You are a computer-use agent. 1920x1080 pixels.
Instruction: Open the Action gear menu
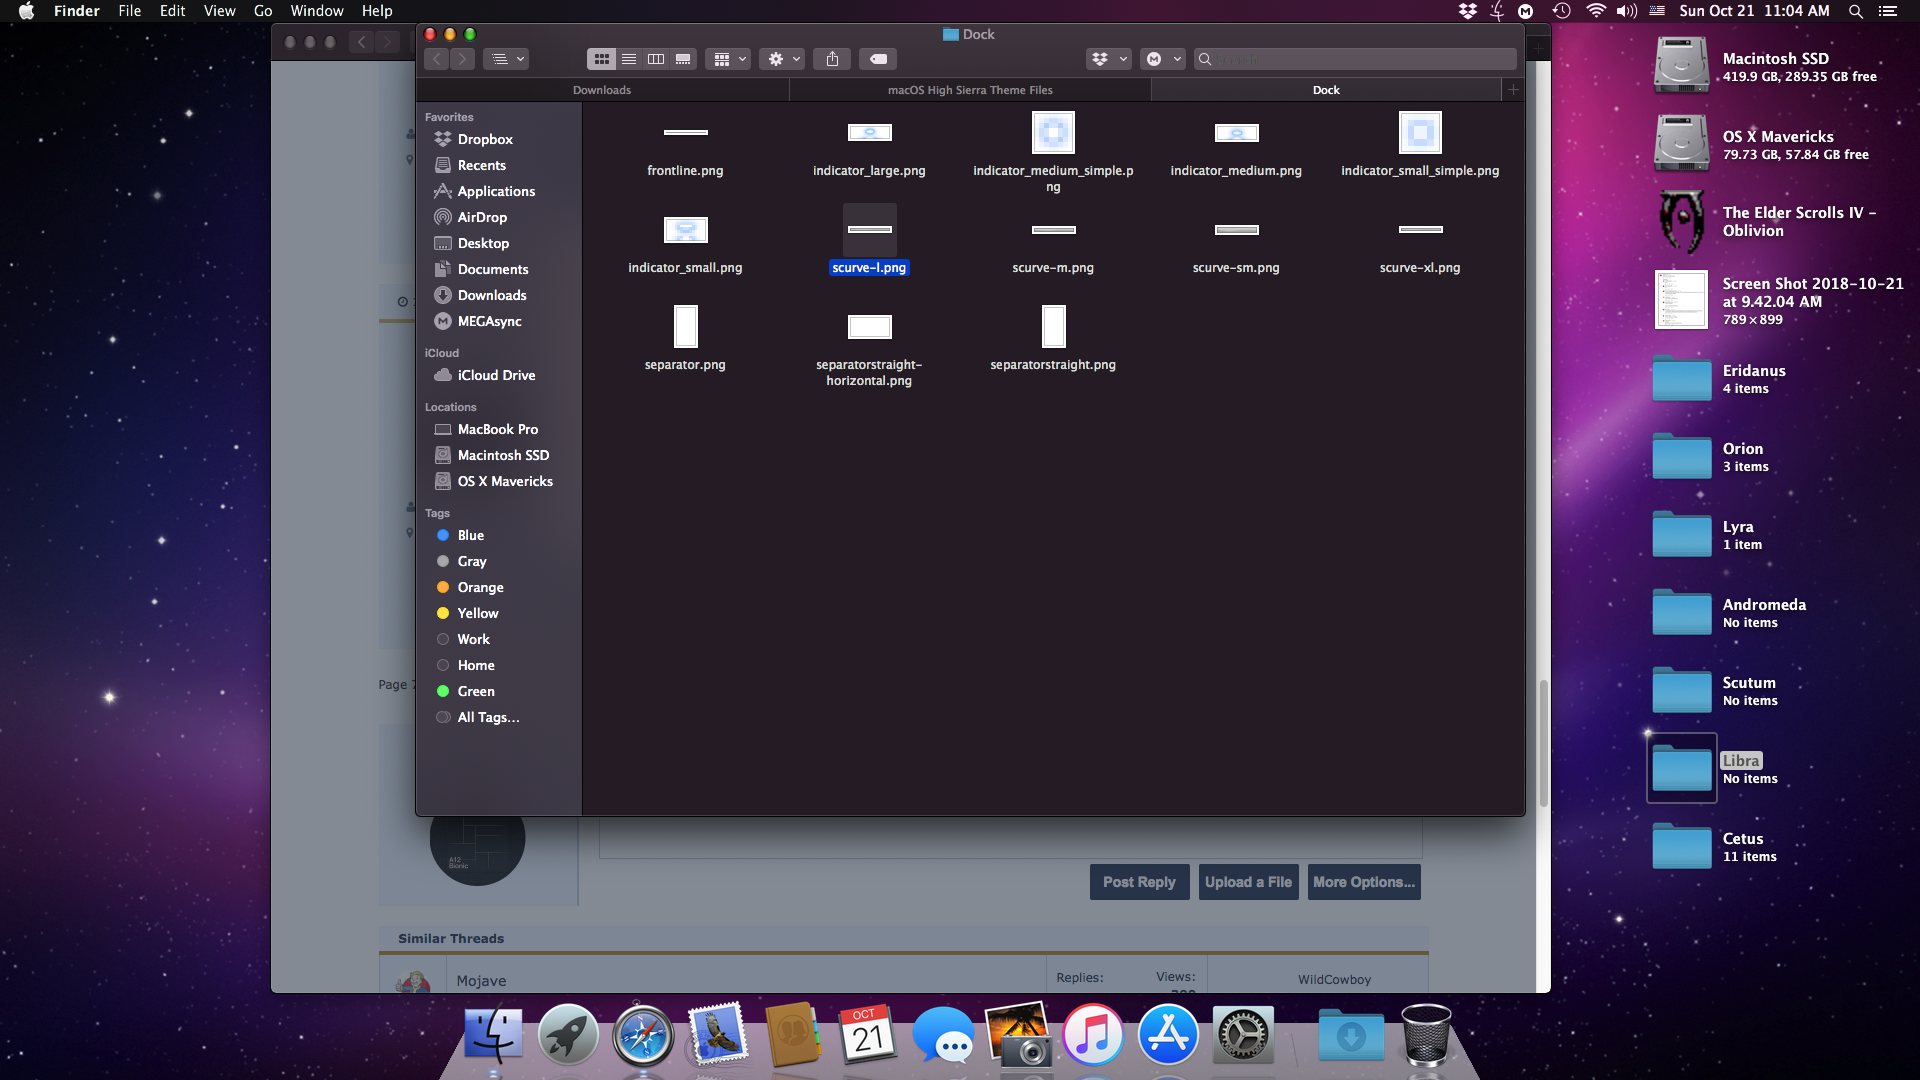(782, 59)
